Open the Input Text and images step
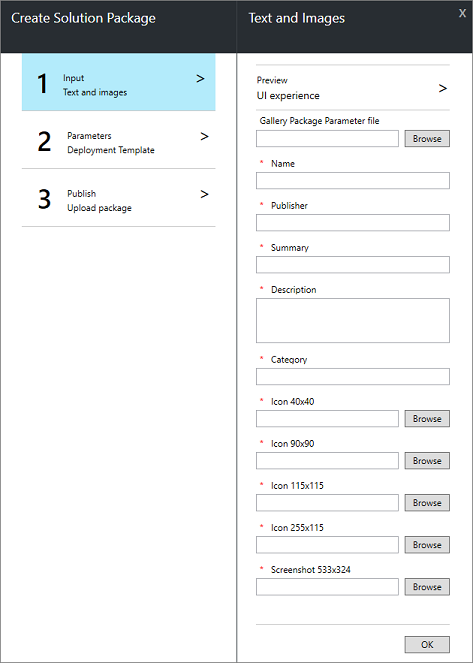473x663 pixels. (118, 82)
